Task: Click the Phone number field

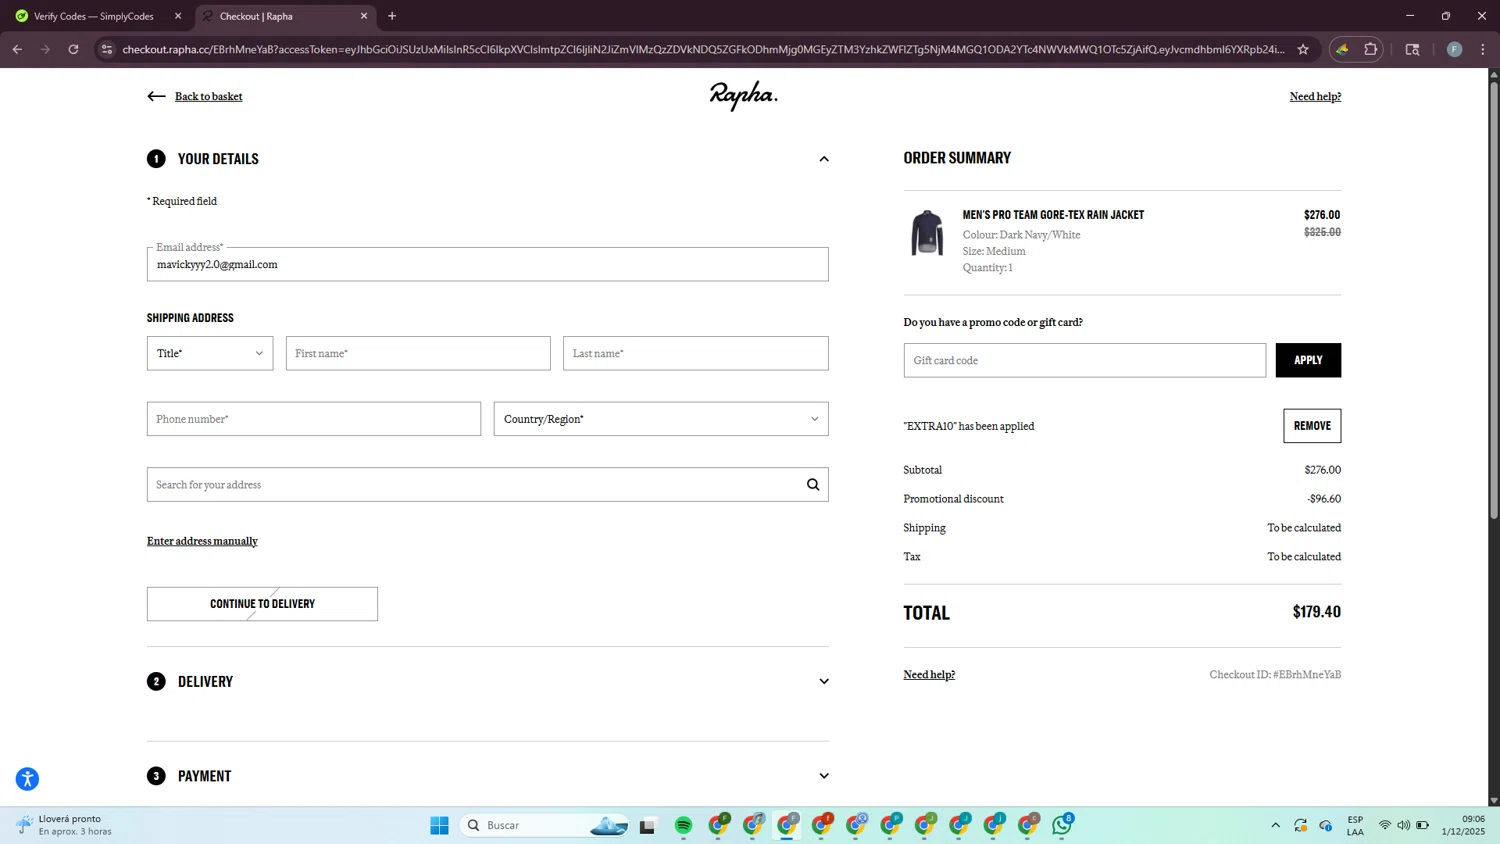Action: tap(313, 419)
